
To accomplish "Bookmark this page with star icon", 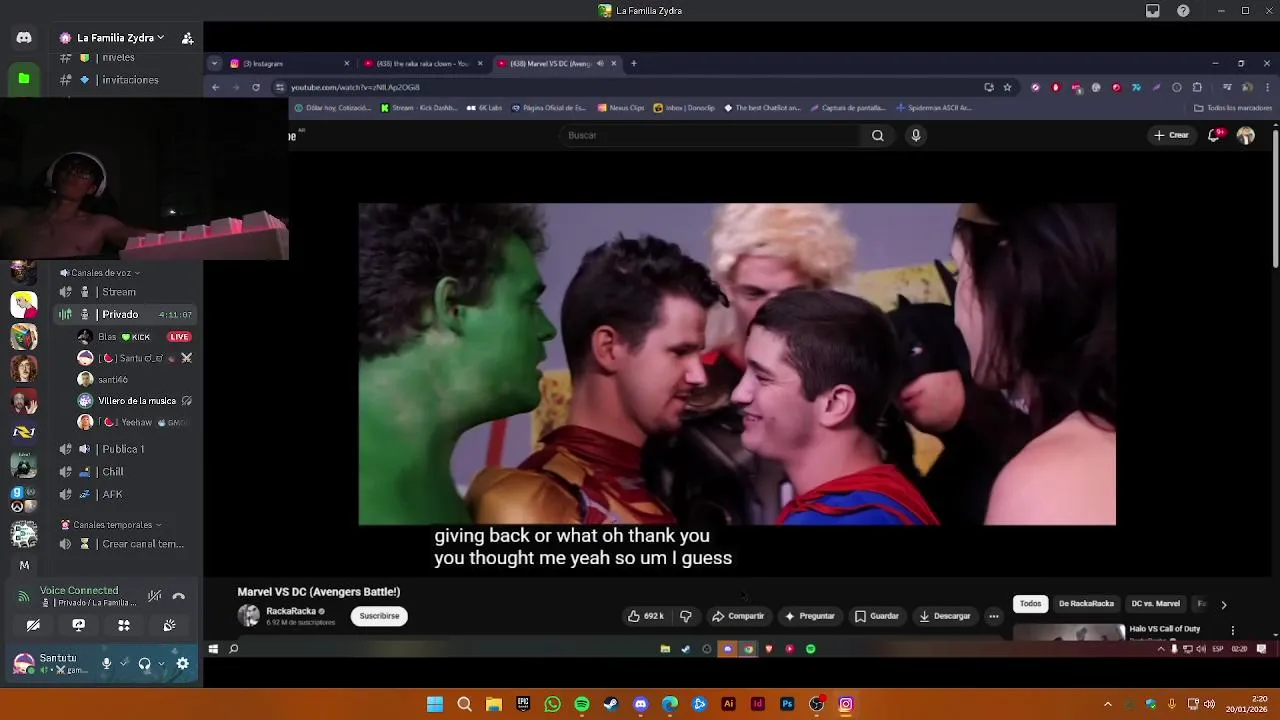I will (1007, 87).
